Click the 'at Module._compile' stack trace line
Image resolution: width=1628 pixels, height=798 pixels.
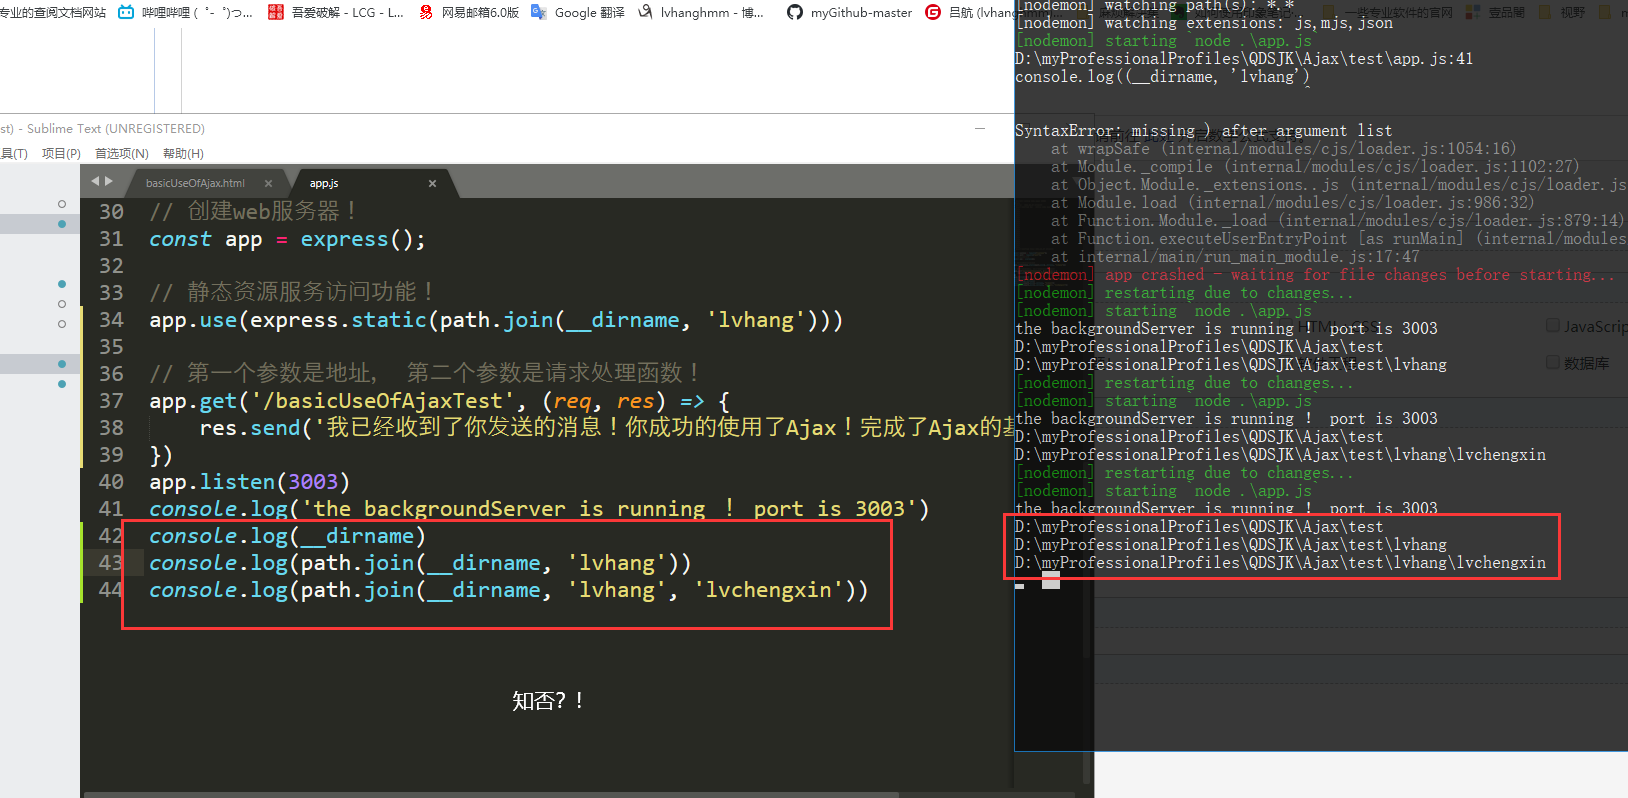click(1315, 167)
